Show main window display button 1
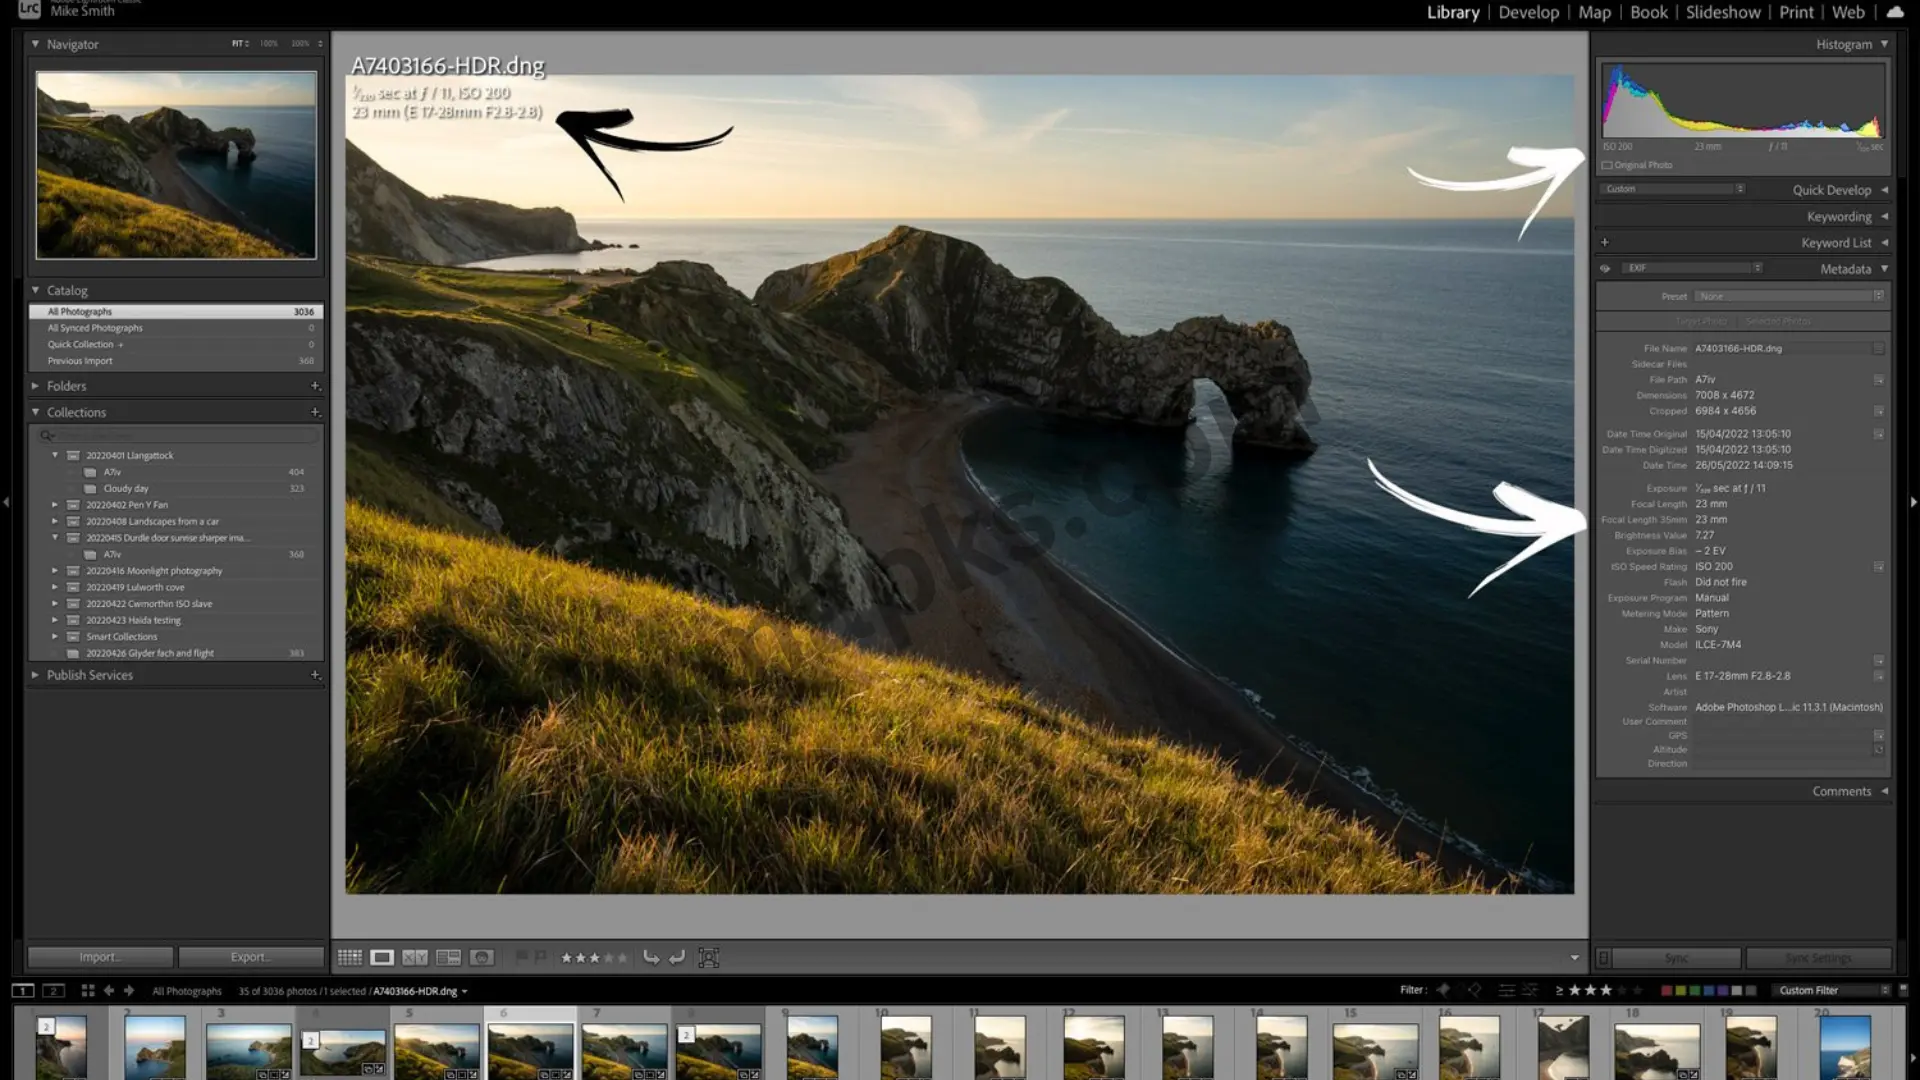Screen dimensions: 1920x1080 (22, 991)
